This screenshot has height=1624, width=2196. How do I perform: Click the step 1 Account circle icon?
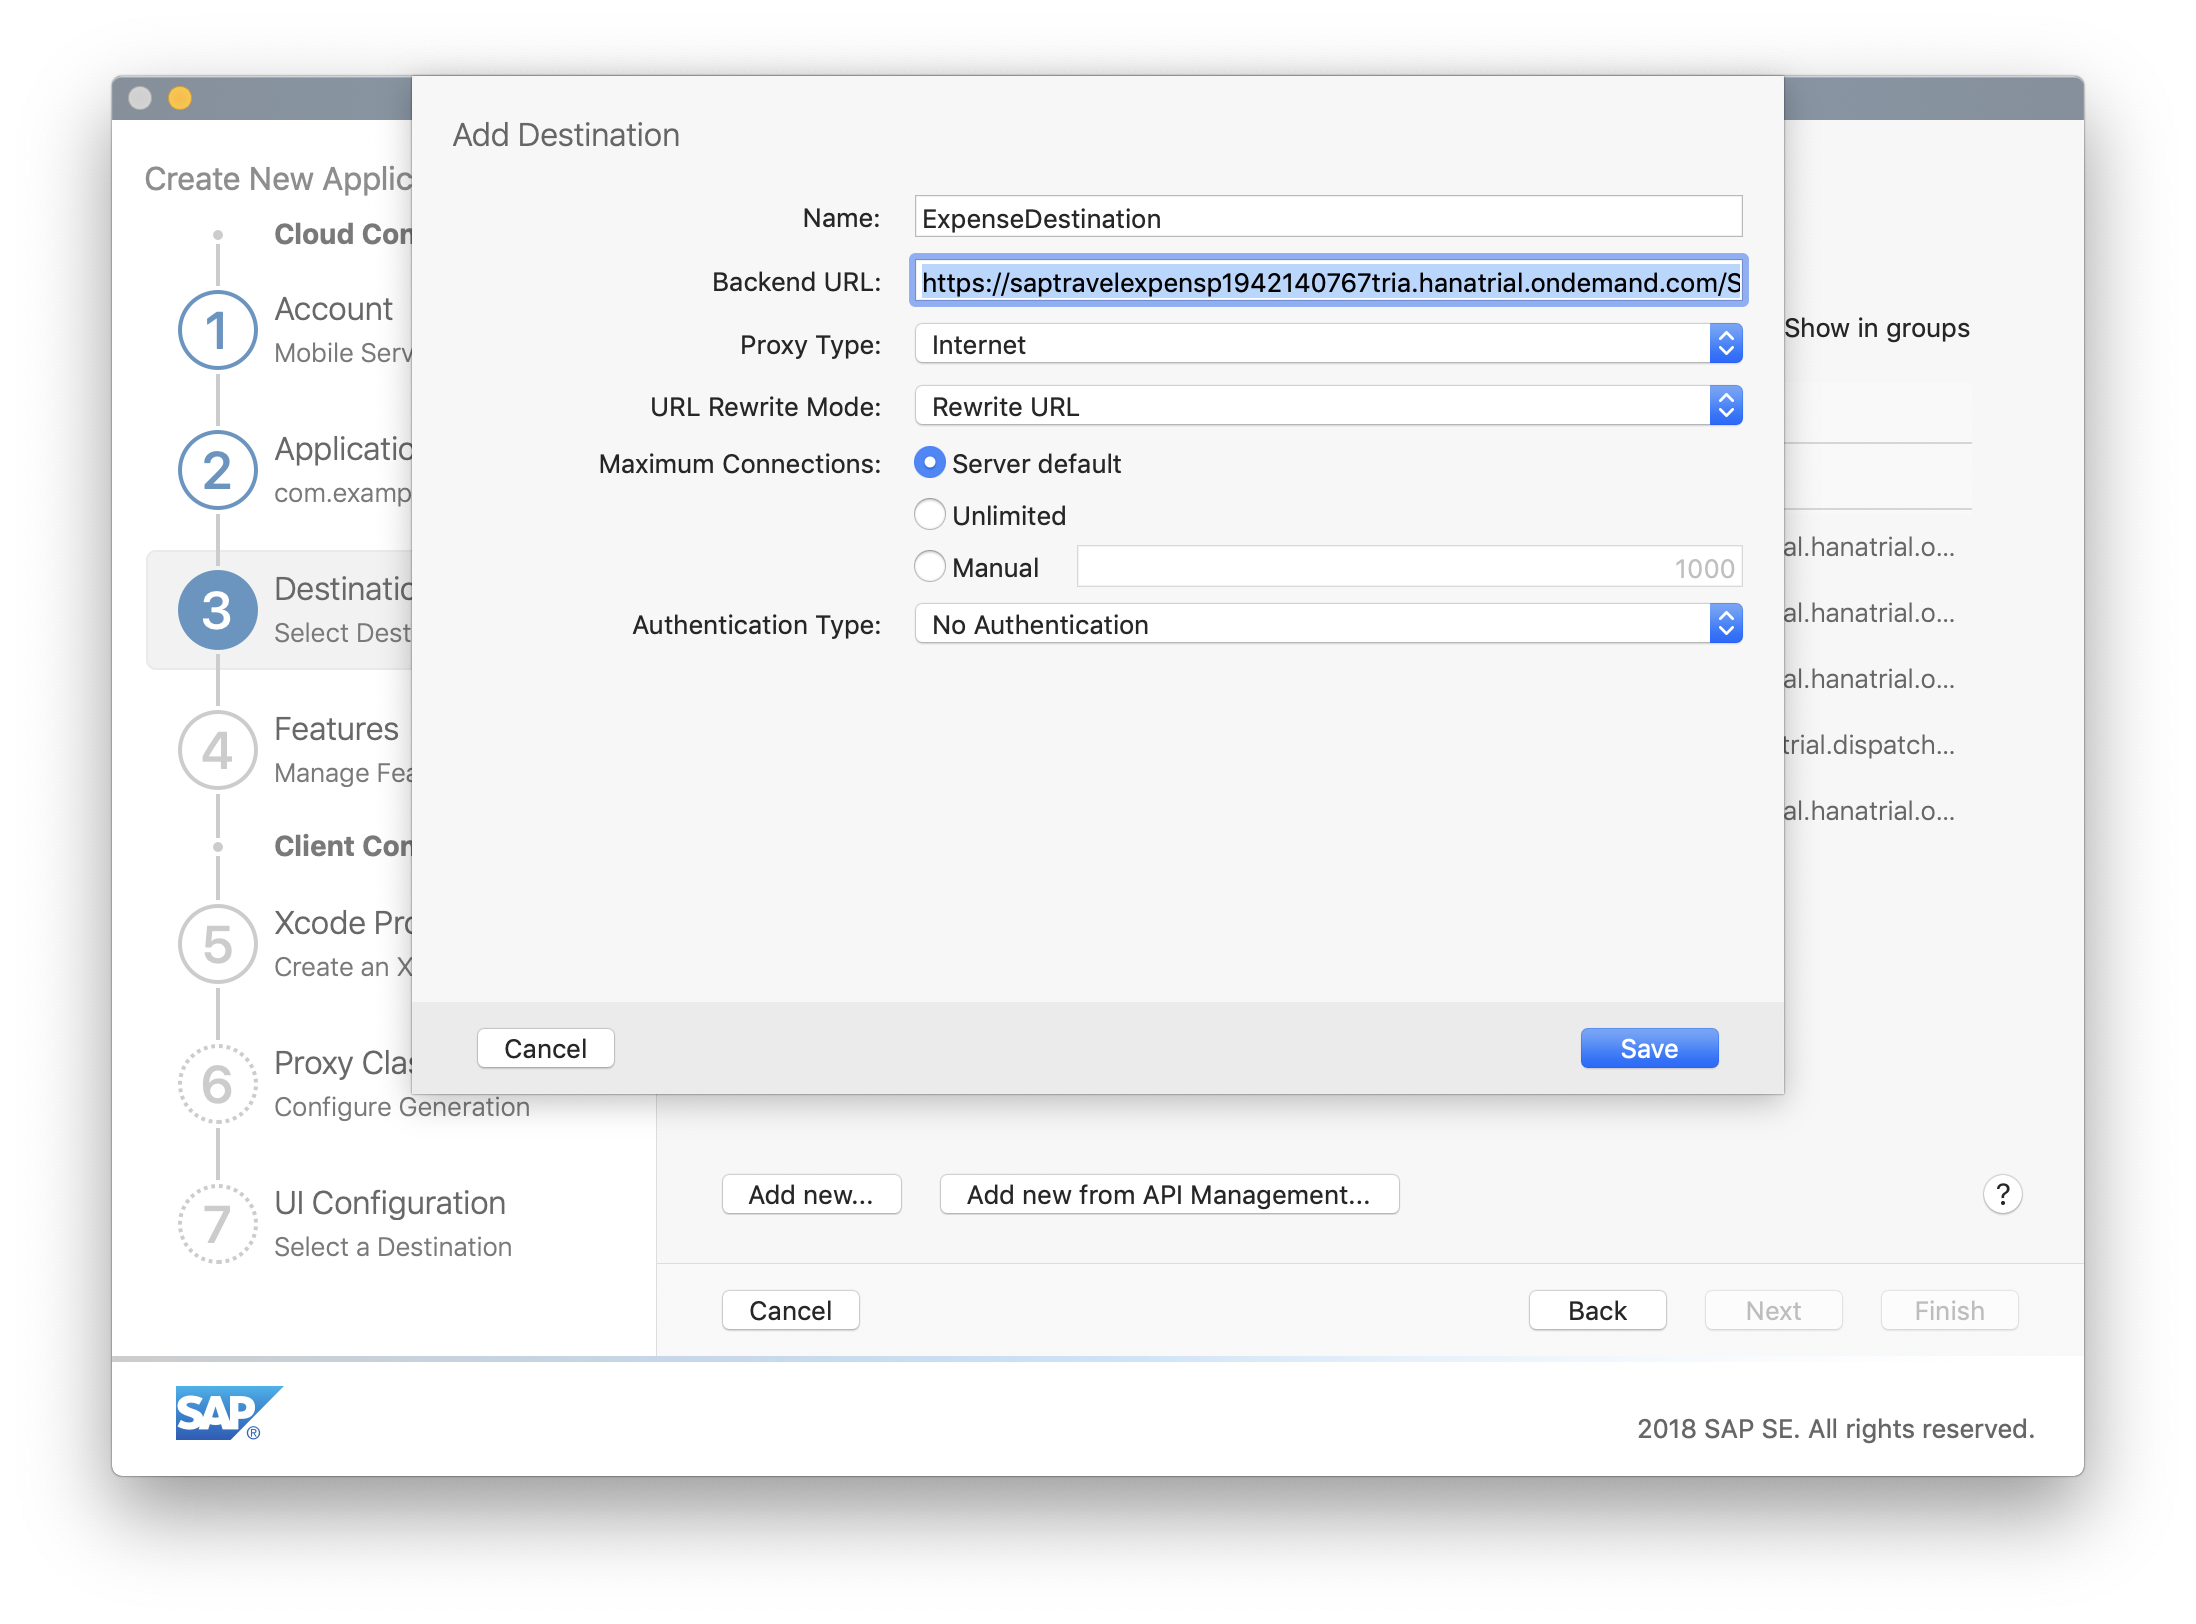coord(217,330)
